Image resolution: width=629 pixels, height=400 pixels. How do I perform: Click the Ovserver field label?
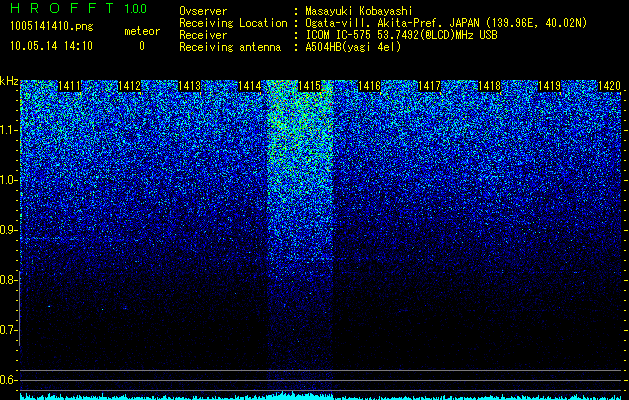[203, 12]
